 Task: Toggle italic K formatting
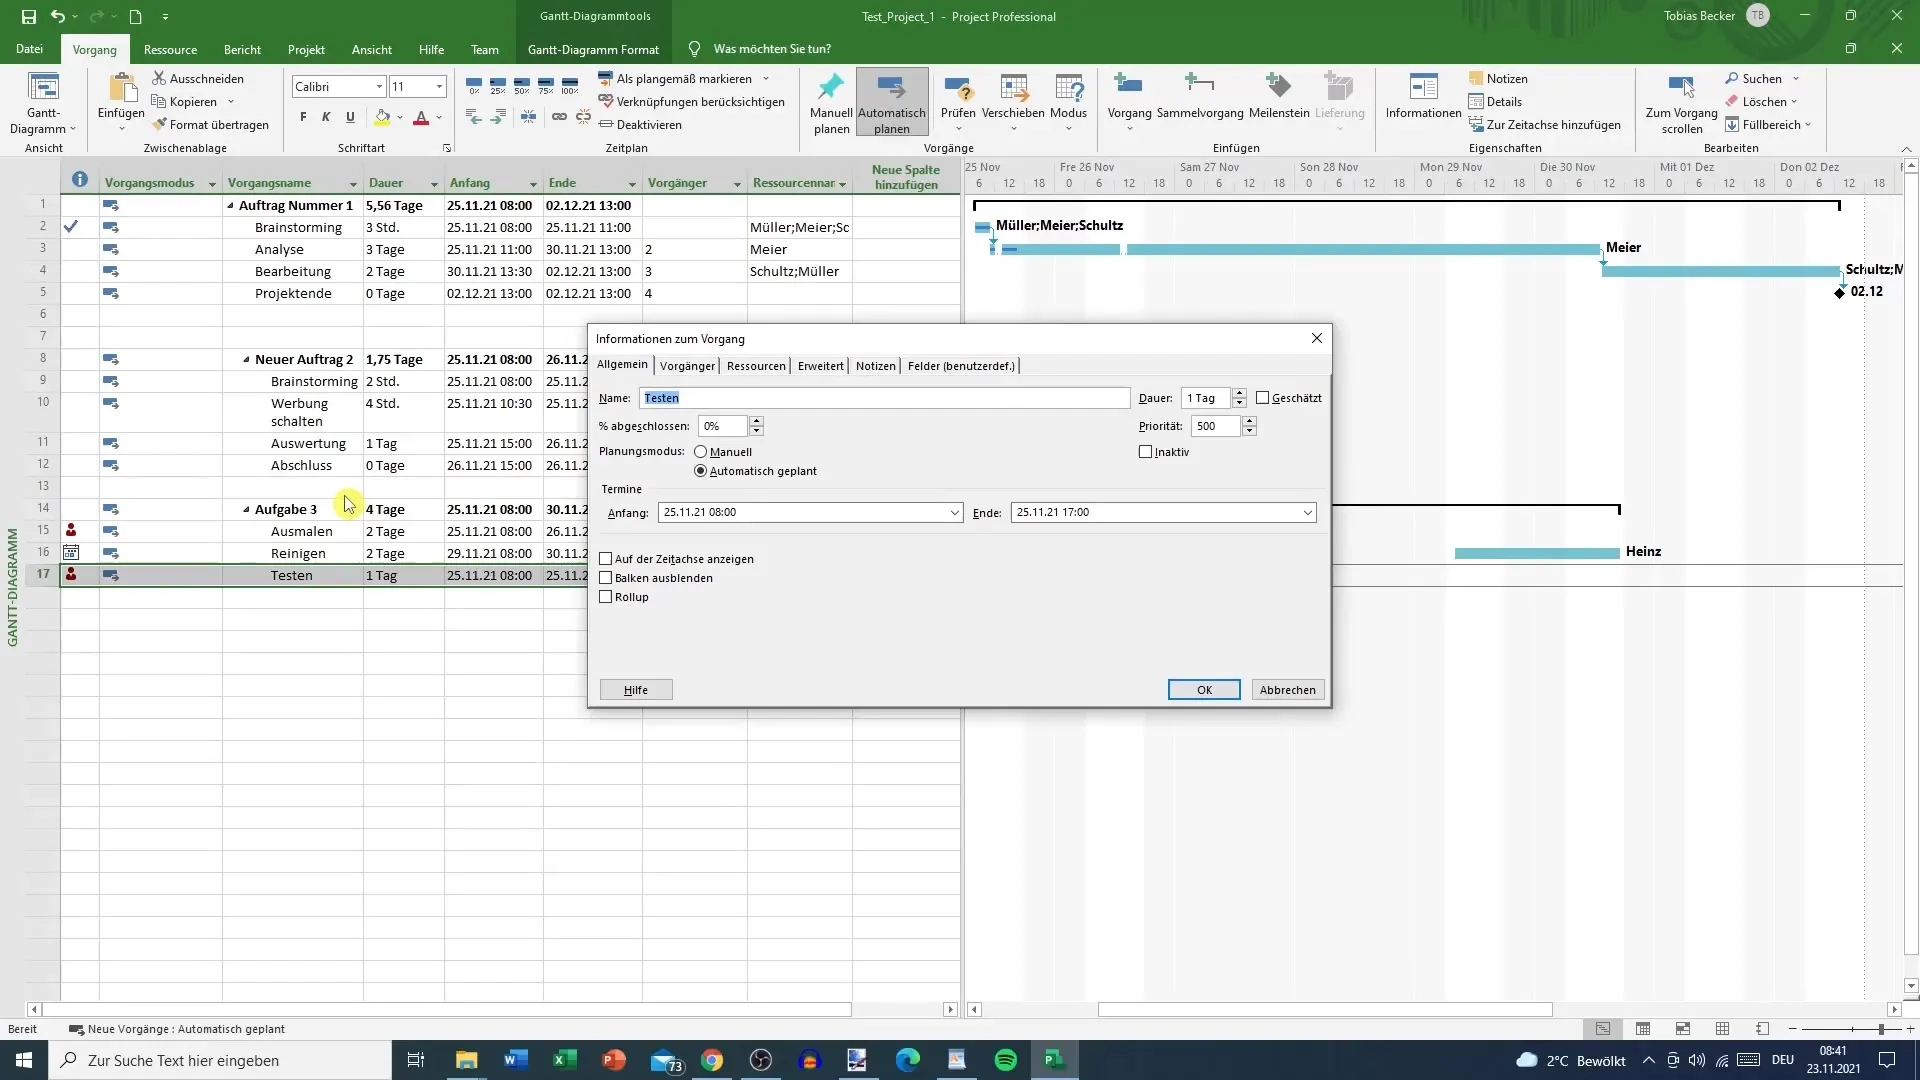326,117
